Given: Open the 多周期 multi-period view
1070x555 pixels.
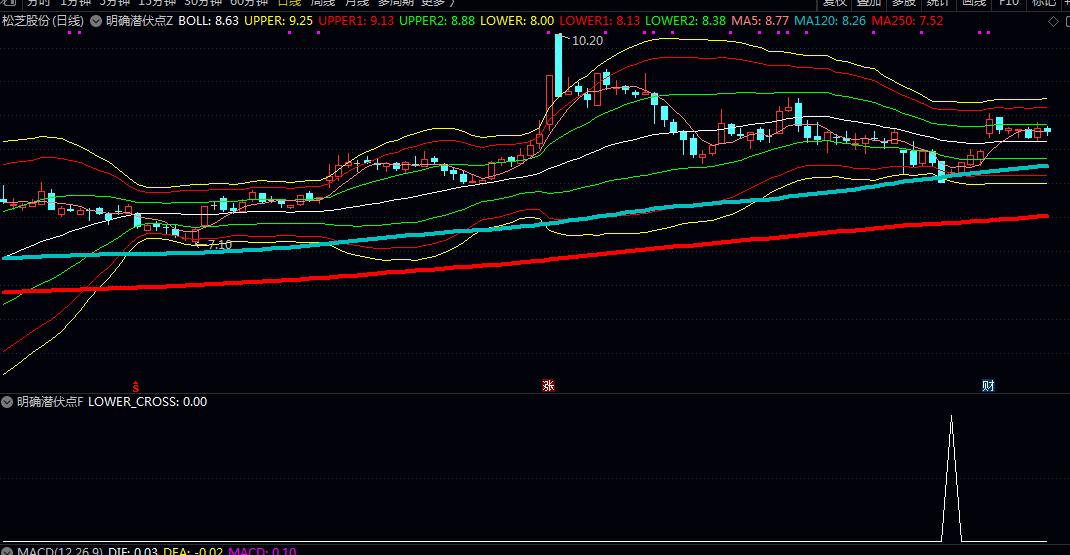Looking at the screenshot, I should 396,3.
